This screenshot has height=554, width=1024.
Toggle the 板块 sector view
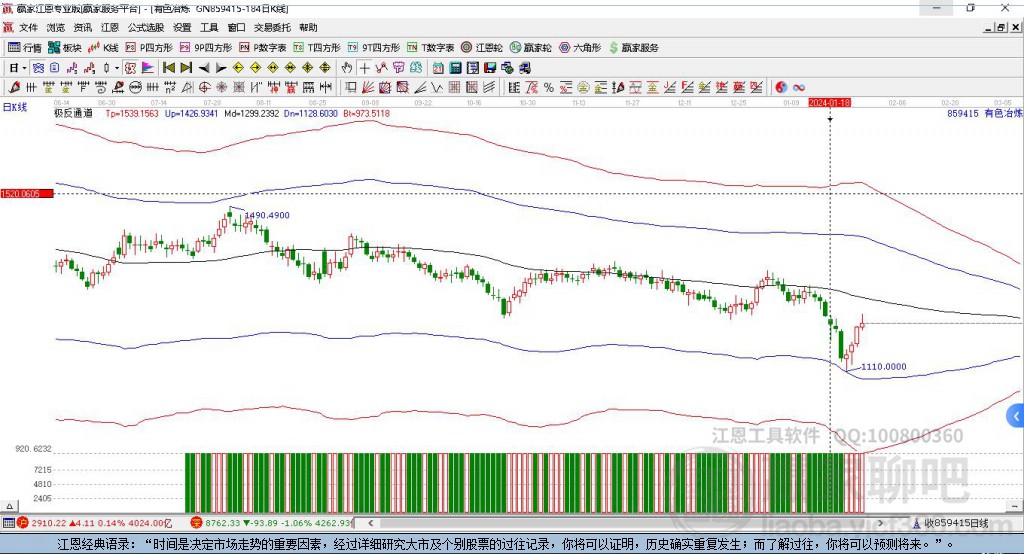coord(65,48)
